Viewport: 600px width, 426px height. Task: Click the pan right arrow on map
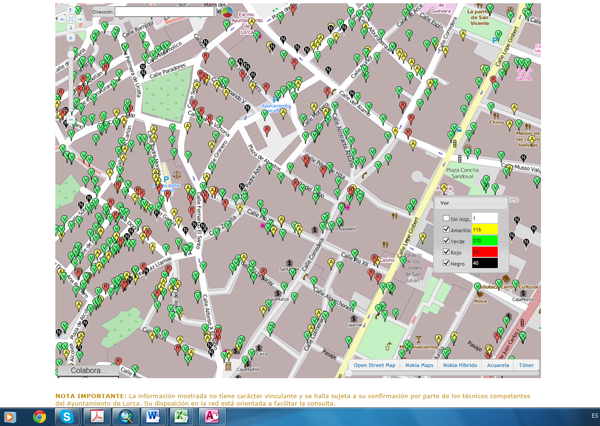click(x=79, y=17)
